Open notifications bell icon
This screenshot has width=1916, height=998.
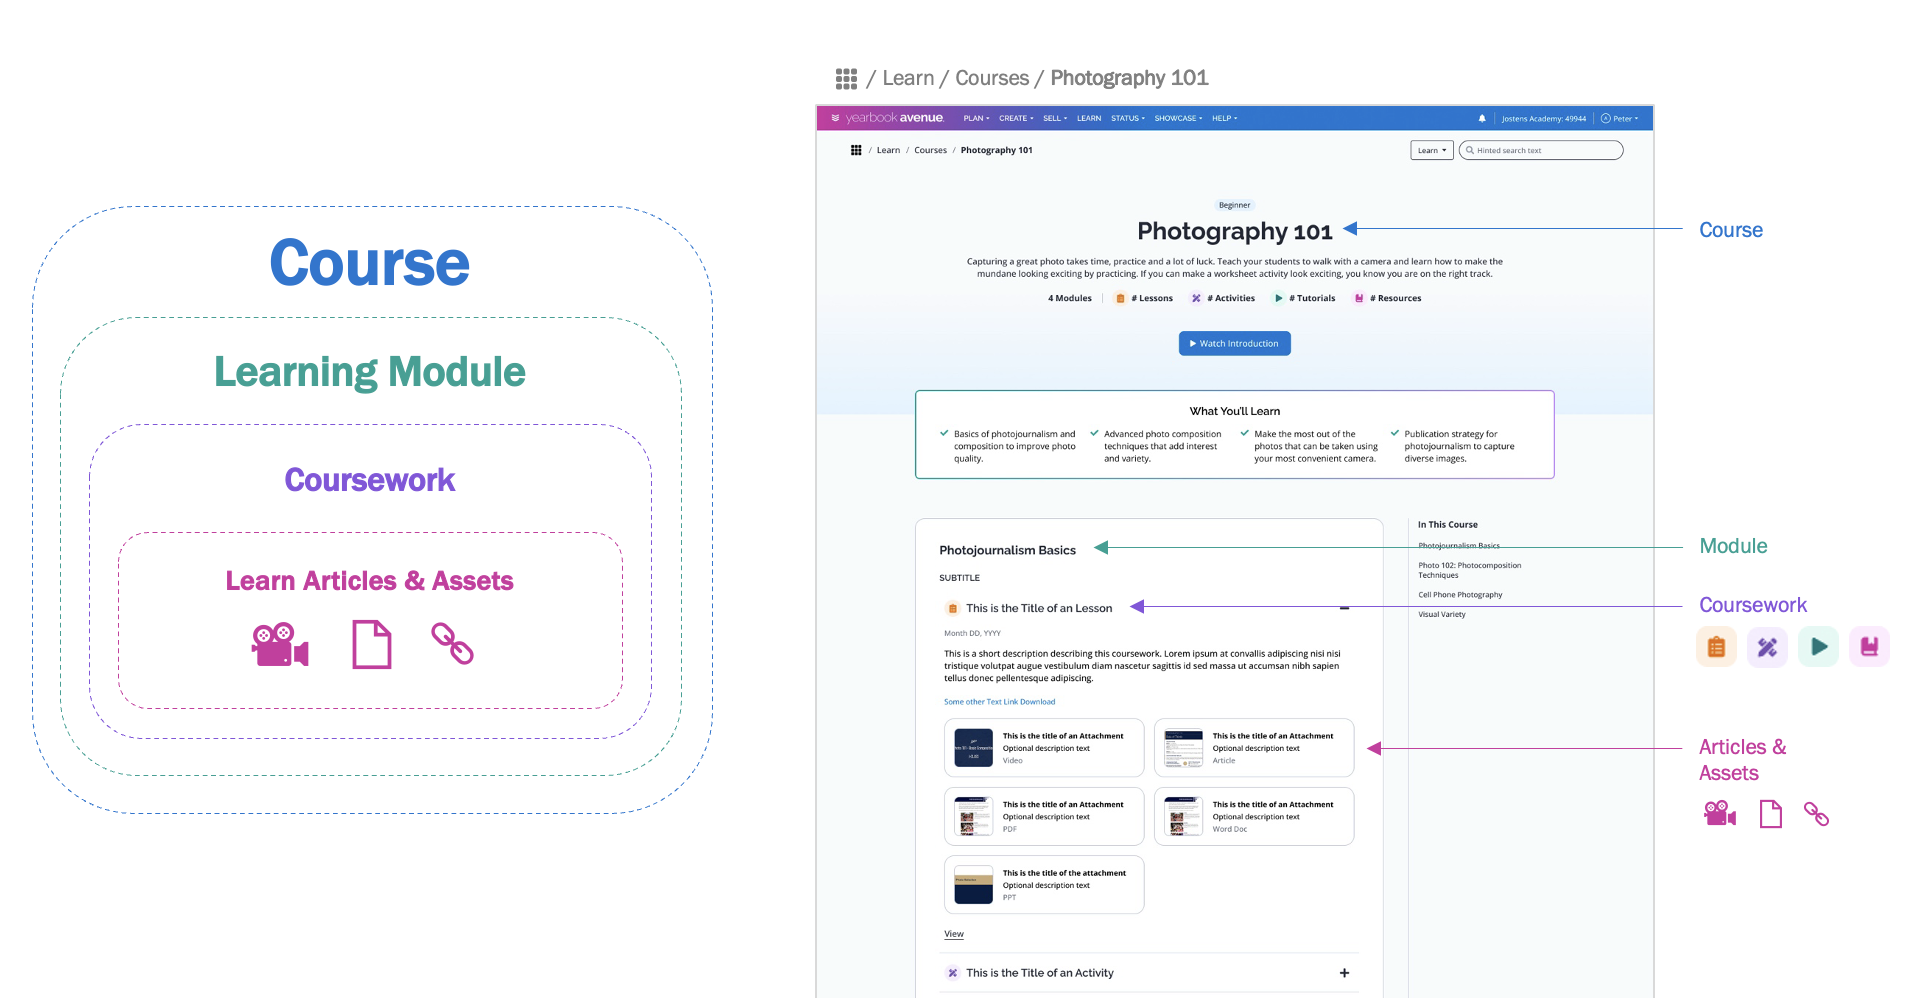1482,118
